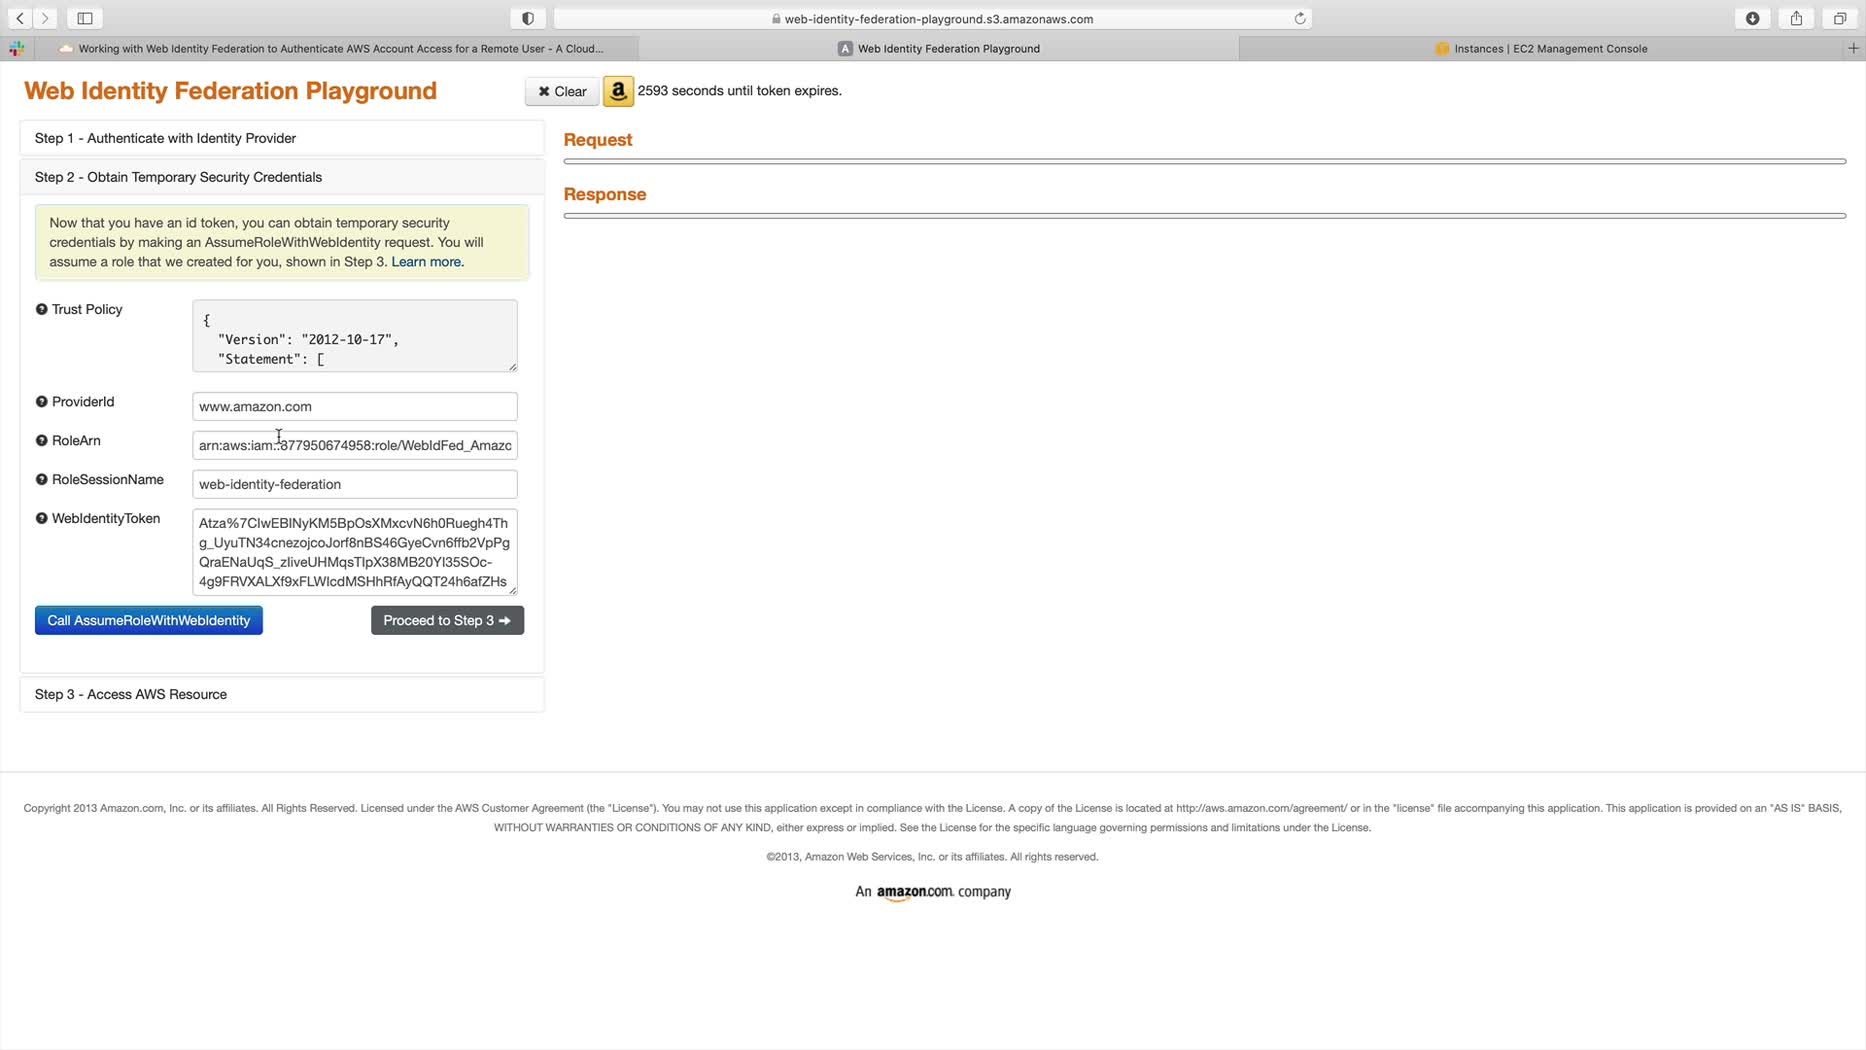Click the WebIdentityToken resize handle
This screenshot has height=1050, width=1866.
[512, 590]
